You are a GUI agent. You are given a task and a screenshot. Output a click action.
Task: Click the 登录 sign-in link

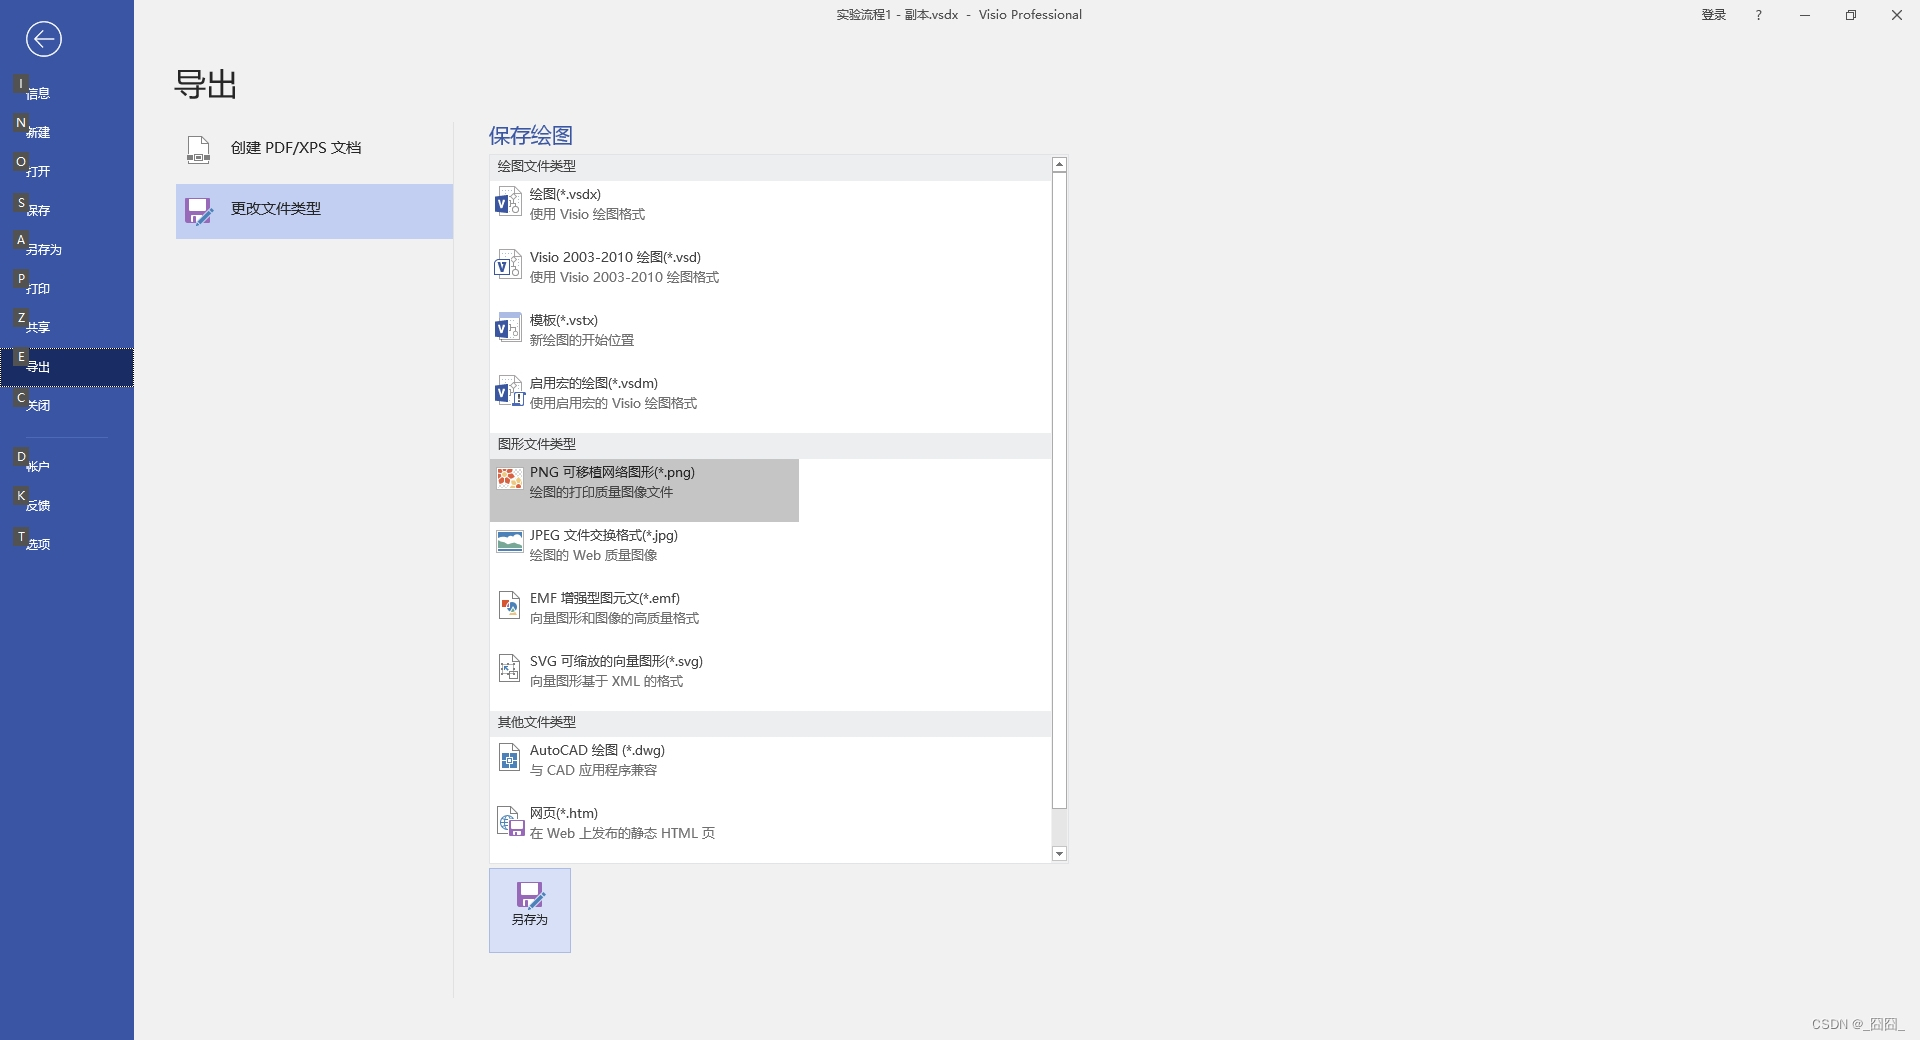pyautogui.click(x=1714, y=15)
